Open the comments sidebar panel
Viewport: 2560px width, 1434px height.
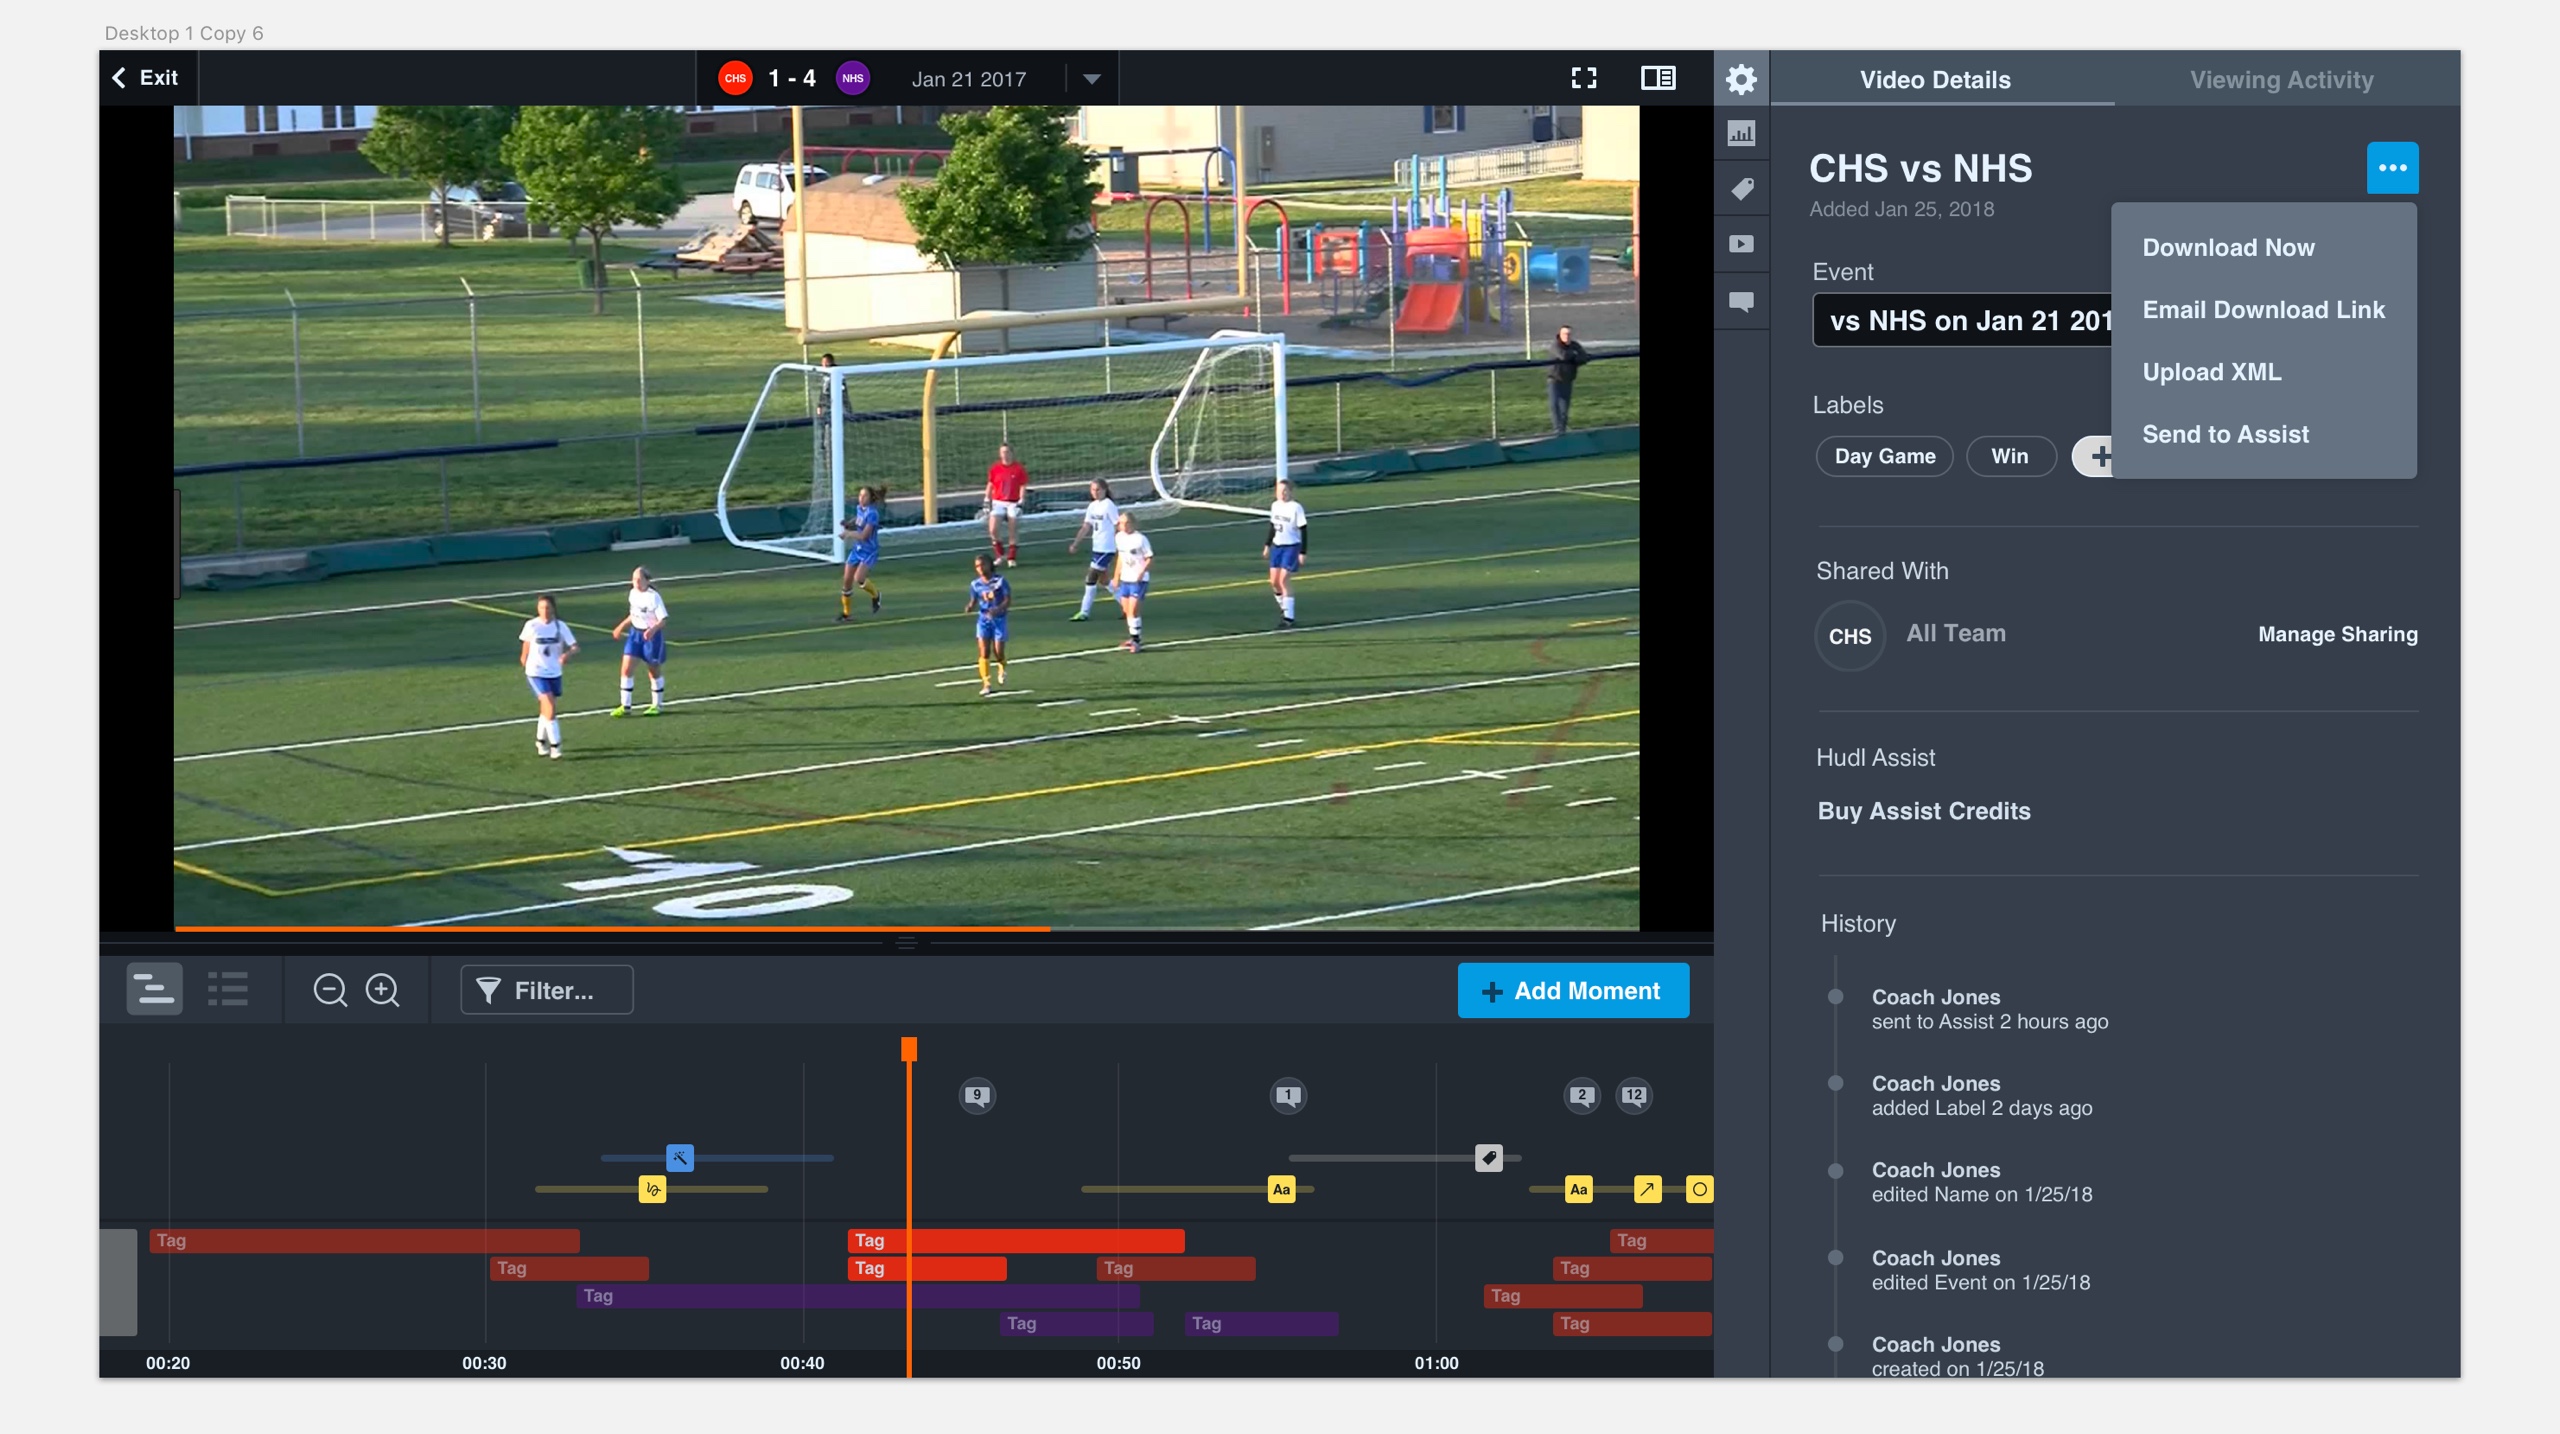(x=1741, y=301)
